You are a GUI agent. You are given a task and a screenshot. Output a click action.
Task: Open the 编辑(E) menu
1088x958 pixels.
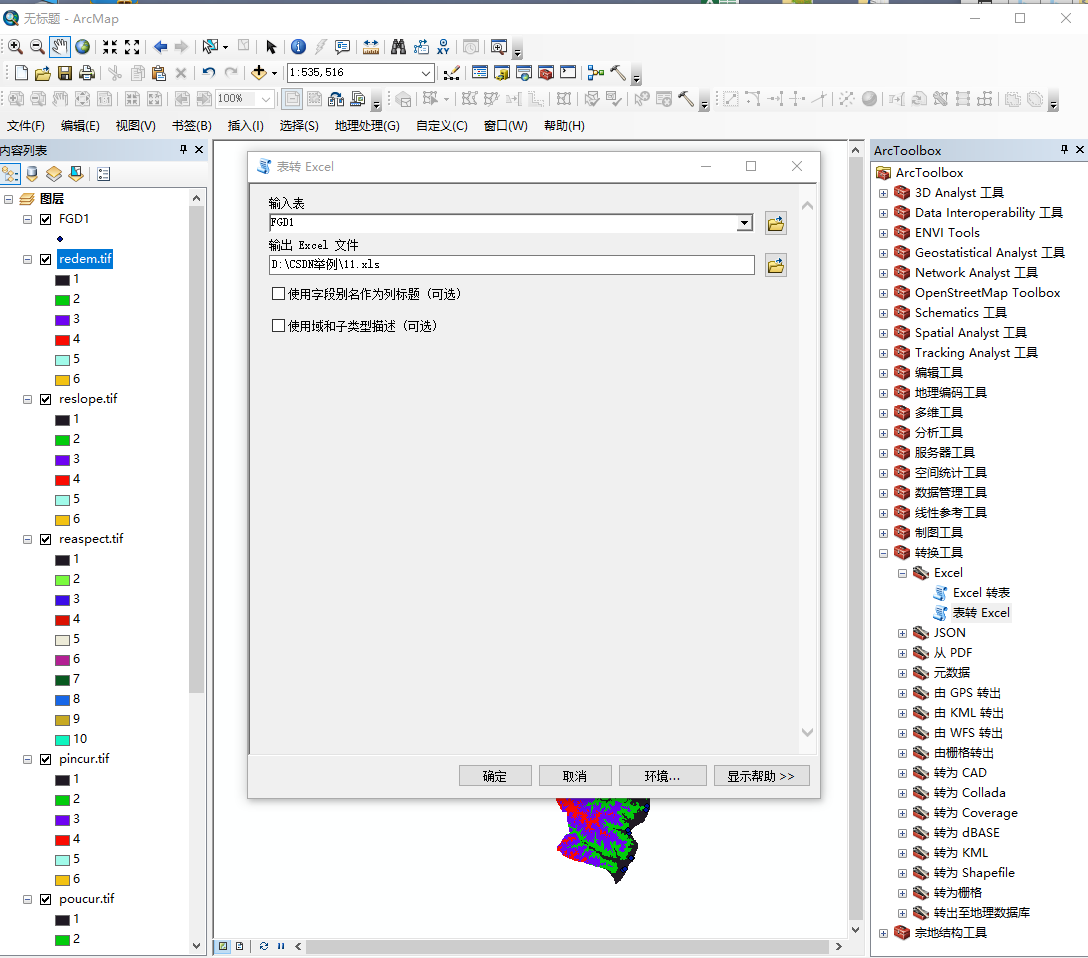point(80,126)
